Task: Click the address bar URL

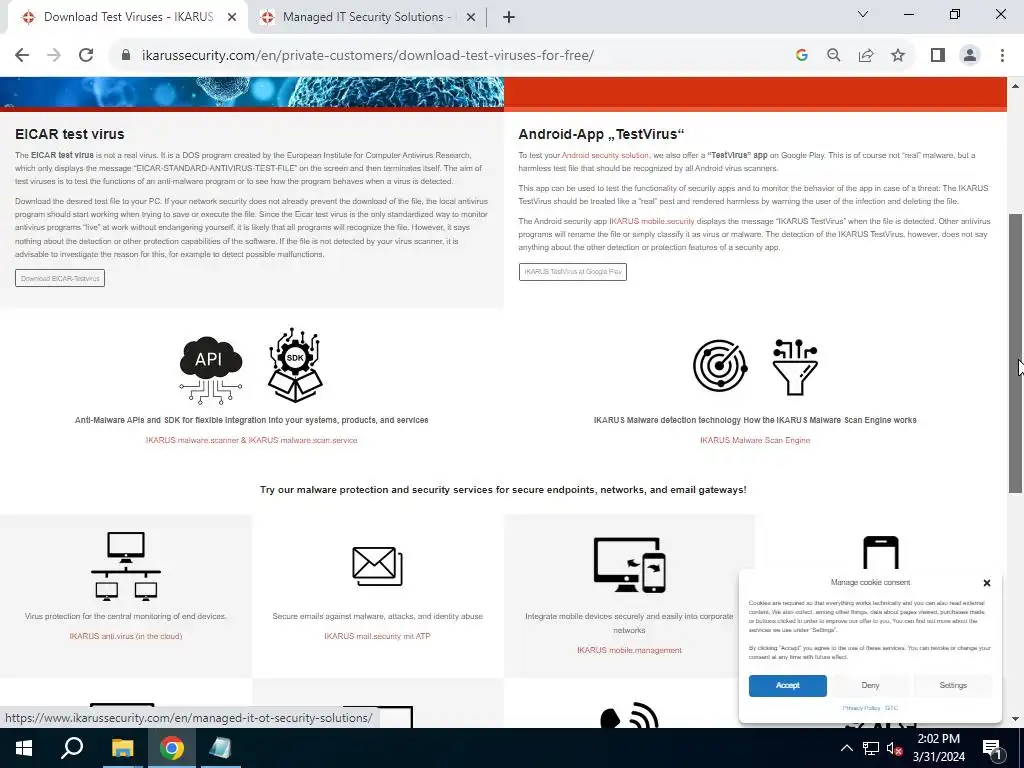Action: pos(368,56)
